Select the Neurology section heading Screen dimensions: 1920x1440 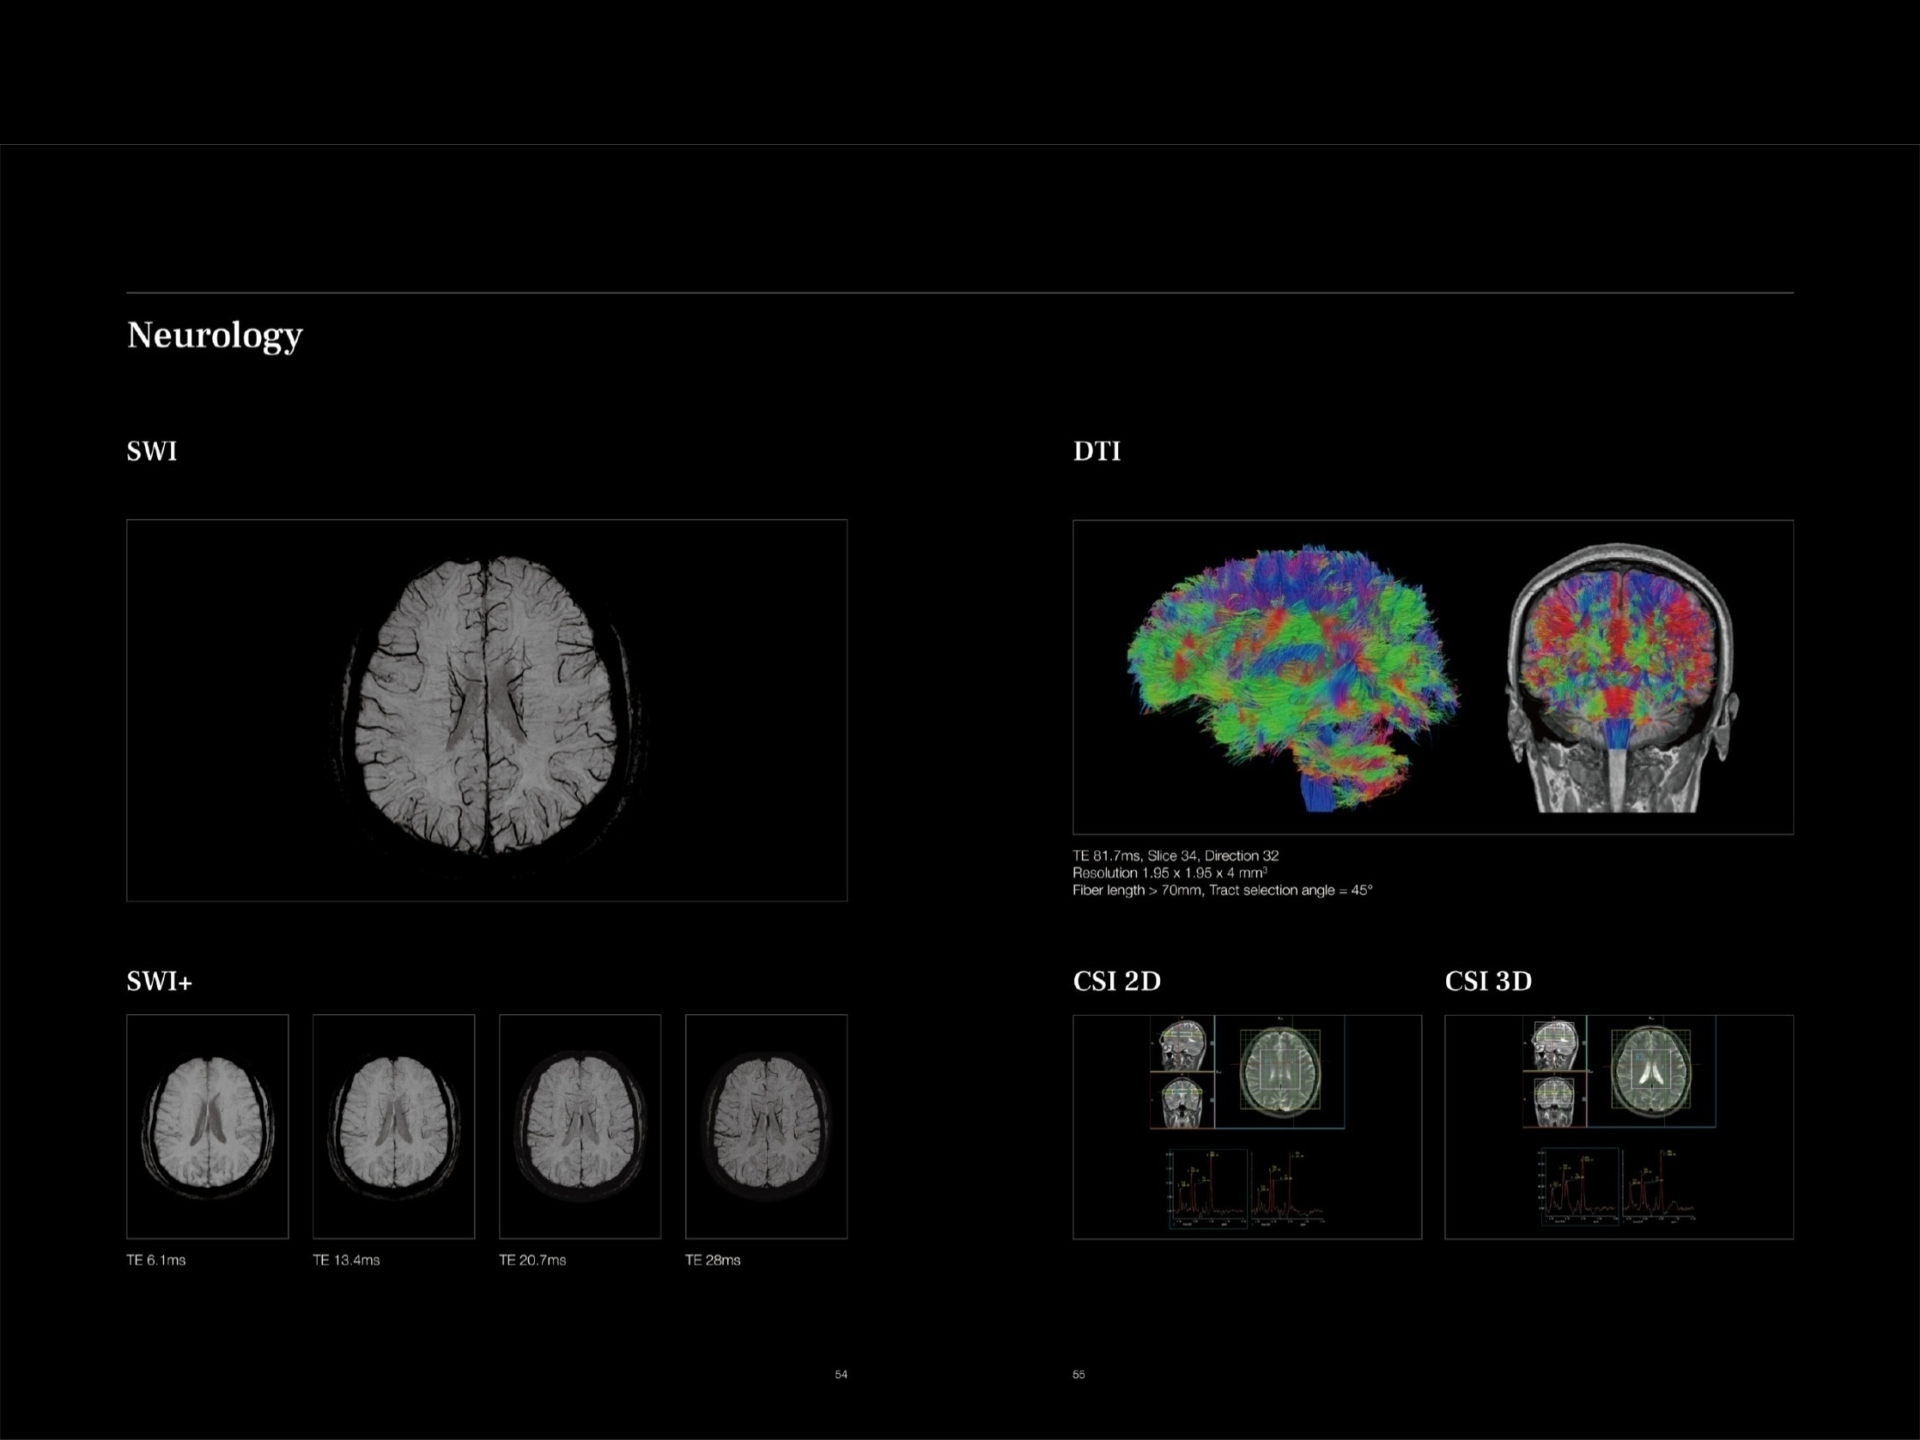(x=214, y=335)
